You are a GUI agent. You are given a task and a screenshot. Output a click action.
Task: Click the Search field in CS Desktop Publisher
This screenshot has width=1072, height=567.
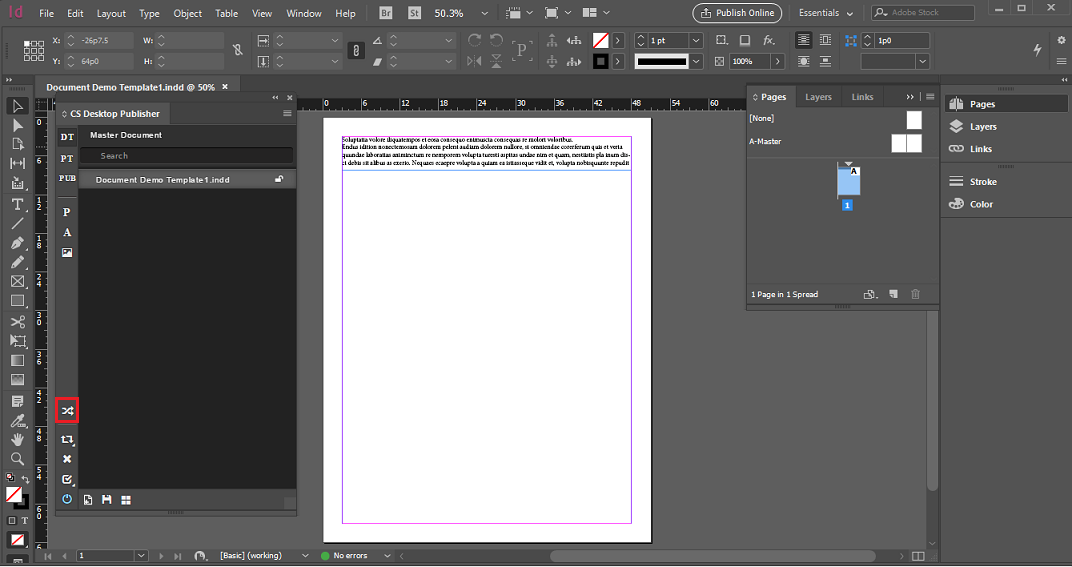[187, 156]
